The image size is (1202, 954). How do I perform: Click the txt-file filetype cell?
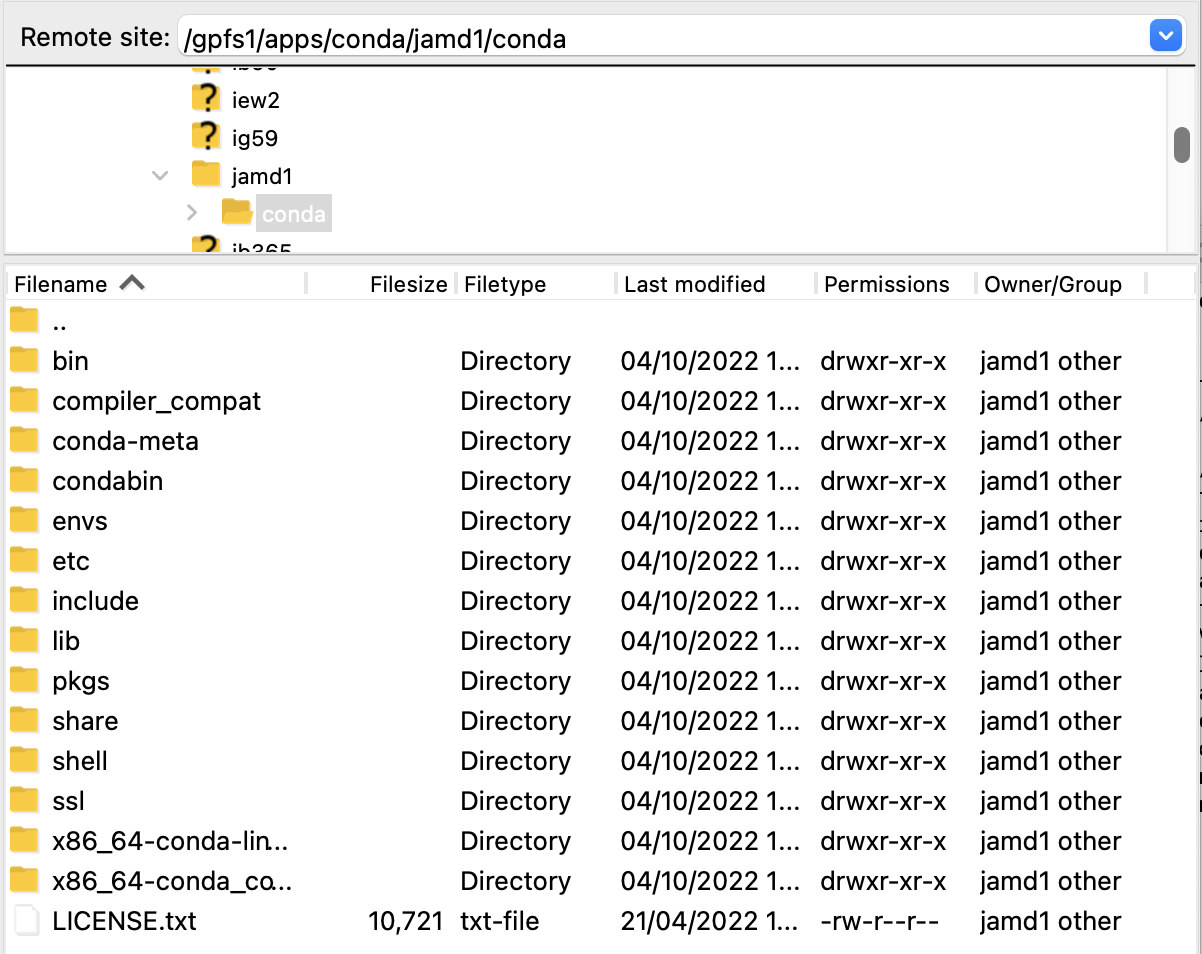pyautogui.click(x=500, y=921)
